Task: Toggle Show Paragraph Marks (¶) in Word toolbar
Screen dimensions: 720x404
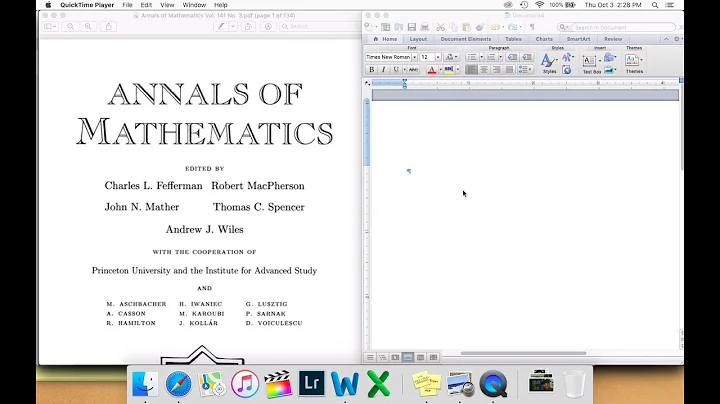Action: (x=532, y=27)
